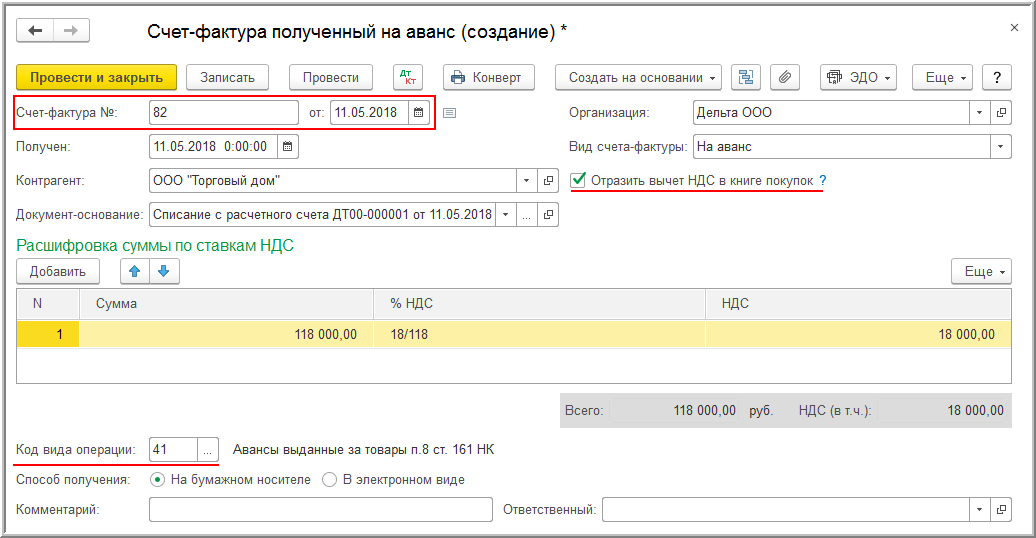Screen dimensions: 1036x538
Task: Move row down with blue down arrow
Action: (x=165, y=271)
